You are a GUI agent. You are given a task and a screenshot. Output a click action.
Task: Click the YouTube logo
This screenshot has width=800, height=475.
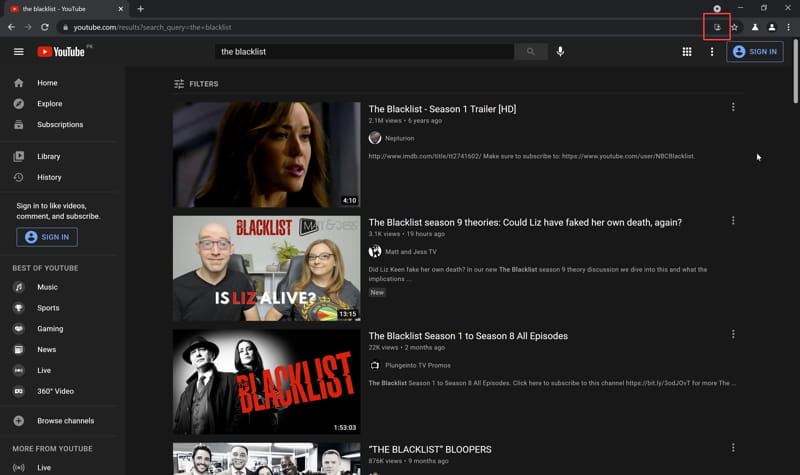click(61, 52)
